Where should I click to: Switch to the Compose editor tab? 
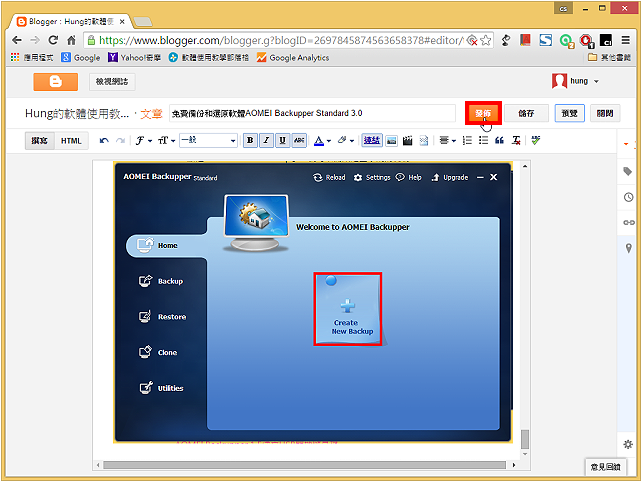point(39,141)
